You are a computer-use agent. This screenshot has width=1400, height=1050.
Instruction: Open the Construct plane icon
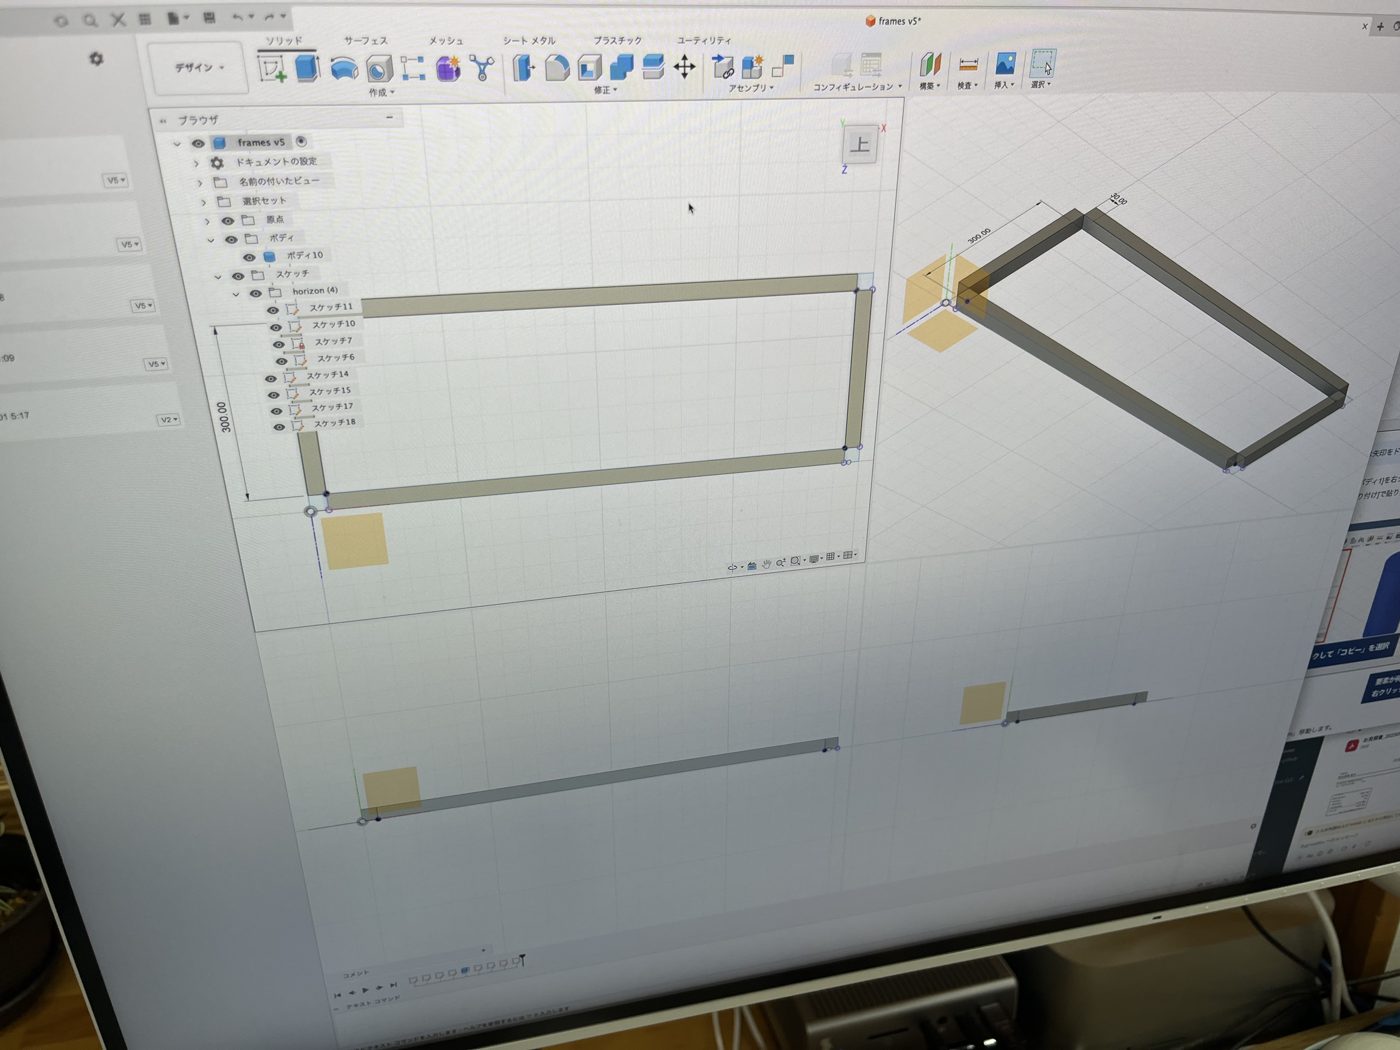(x=931, y=65)
